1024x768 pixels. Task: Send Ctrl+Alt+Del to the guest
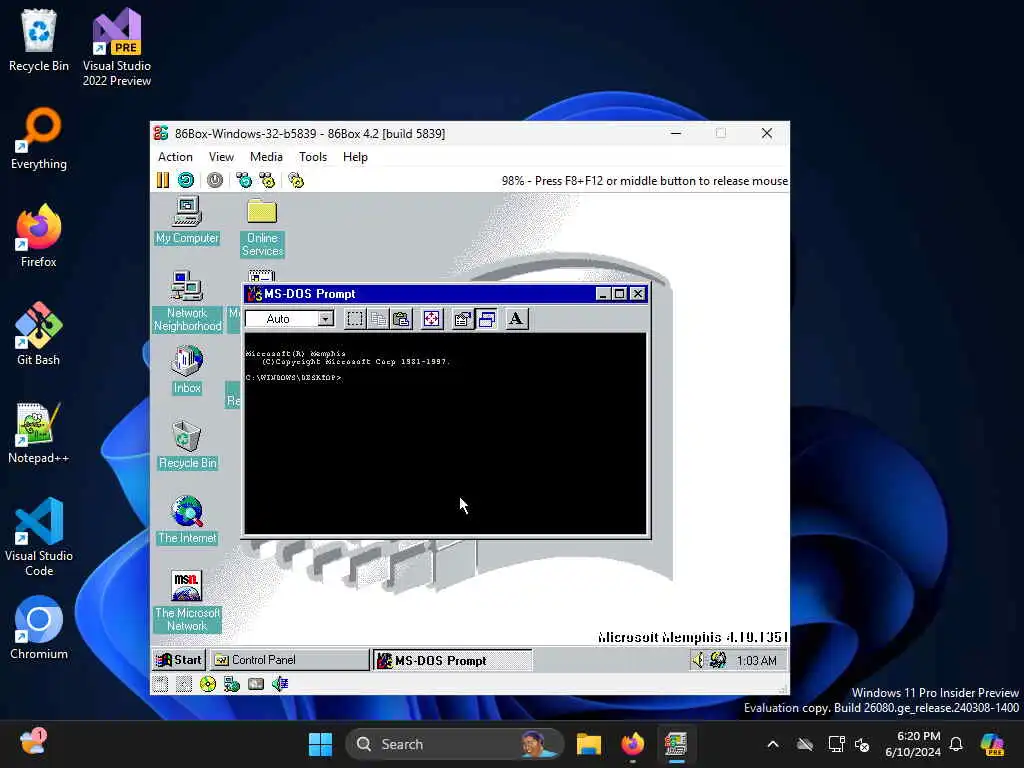(244, 180)
